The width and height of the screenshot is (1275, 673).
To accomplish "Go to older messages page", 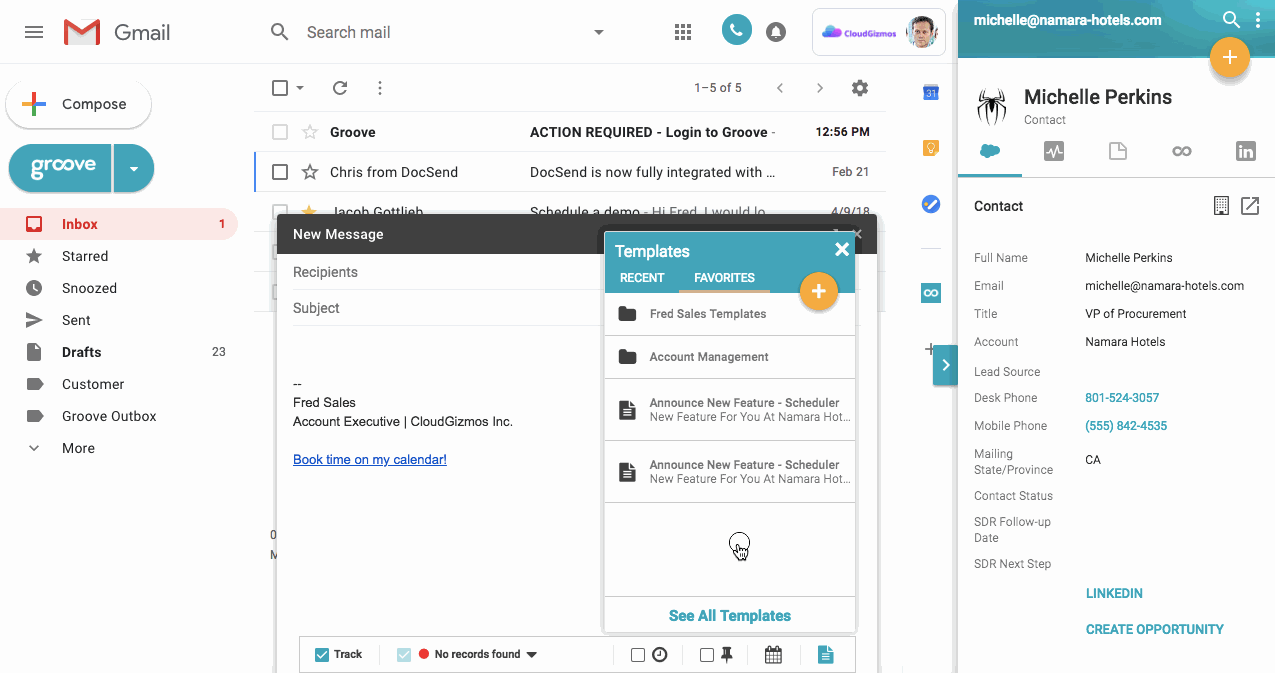I will pos(820,88).
